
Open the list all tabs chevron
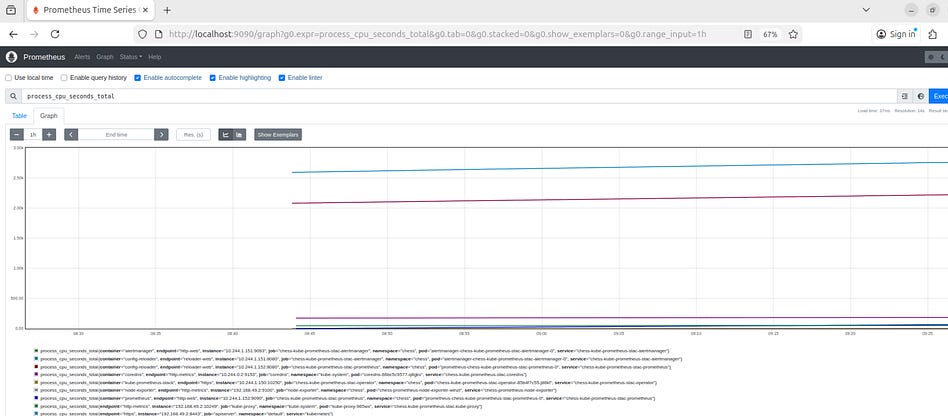[x=866, y=10]
